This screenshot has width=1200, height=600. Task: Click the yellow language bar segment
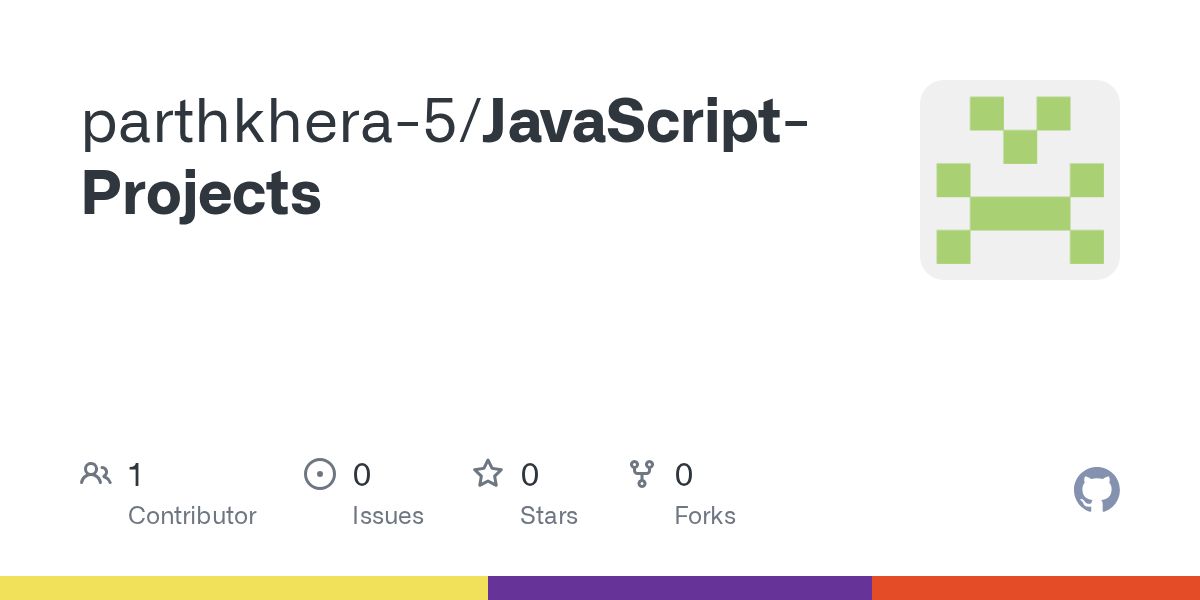tap(244, 588)
